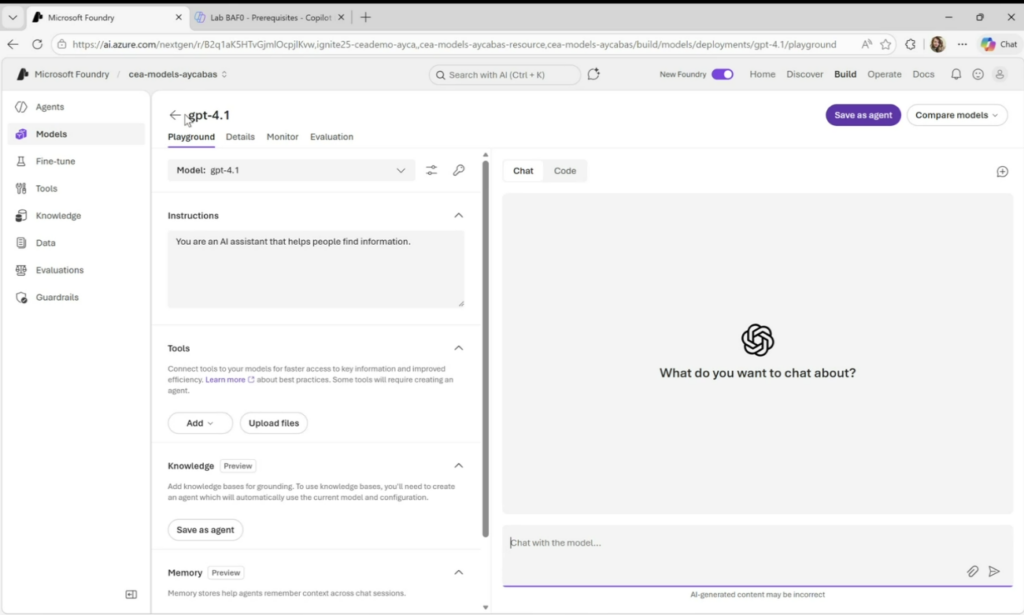
Task: Switch to the Code tab
Action: (565, 171)
